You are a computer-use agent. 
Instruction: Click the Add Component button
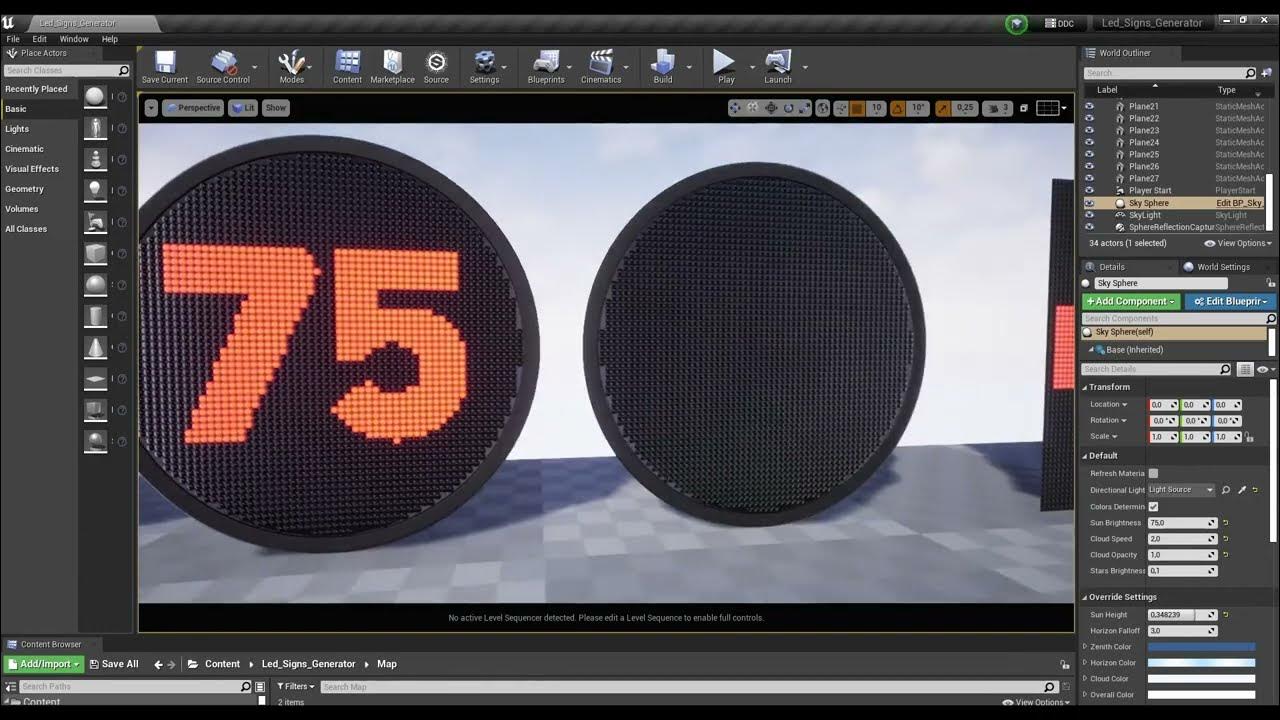(1132, 301)
